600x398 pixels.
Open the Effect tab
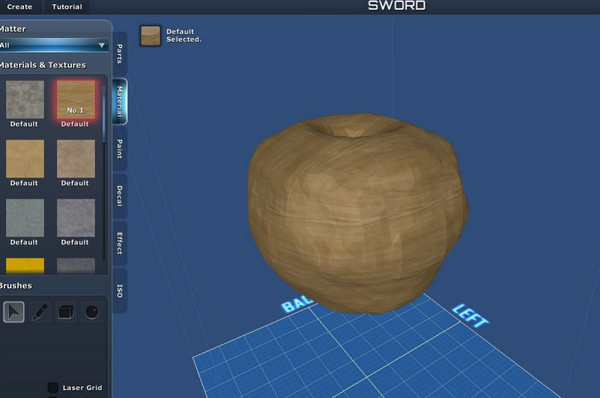click(120, 243)
